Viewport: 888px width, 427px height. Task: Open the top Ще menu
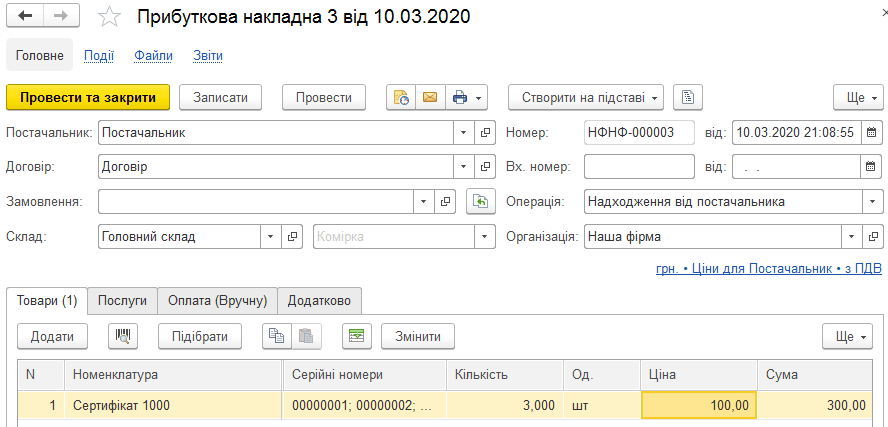pos(858,97)
